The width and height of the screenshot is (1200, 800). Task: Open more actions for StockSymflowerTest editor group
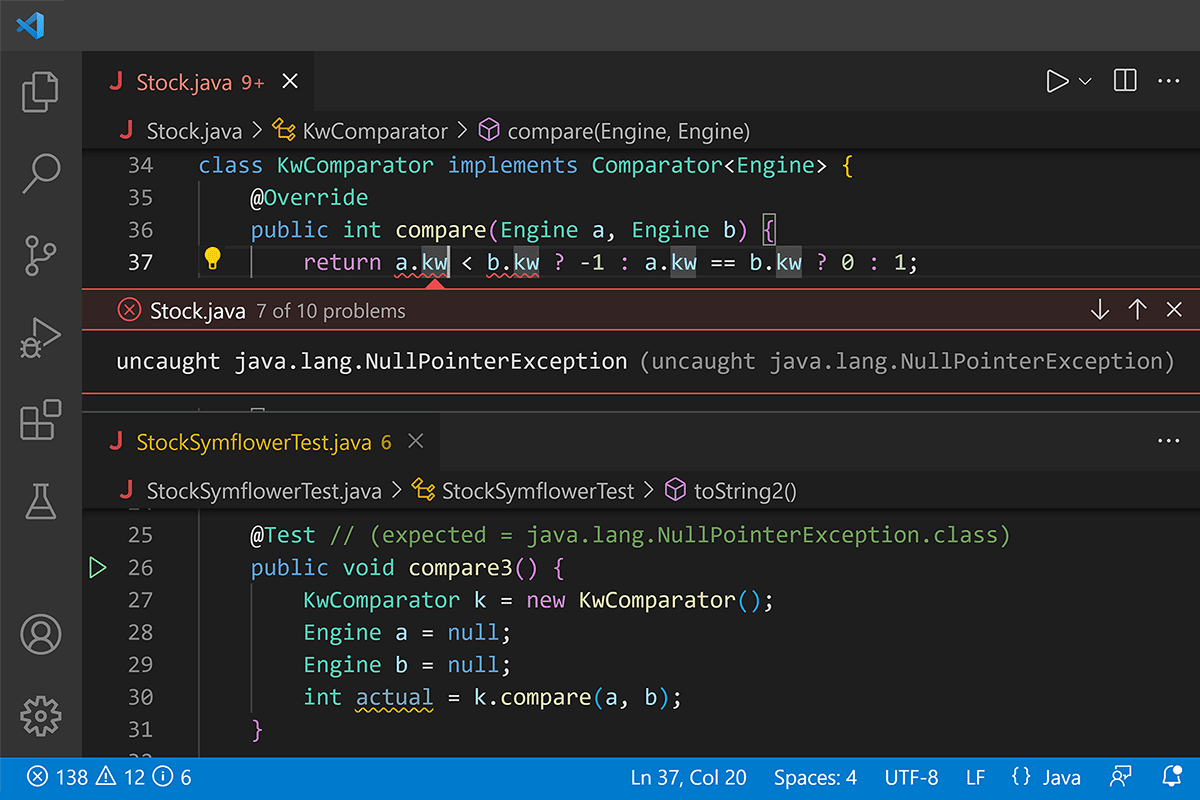[1168, 441]
